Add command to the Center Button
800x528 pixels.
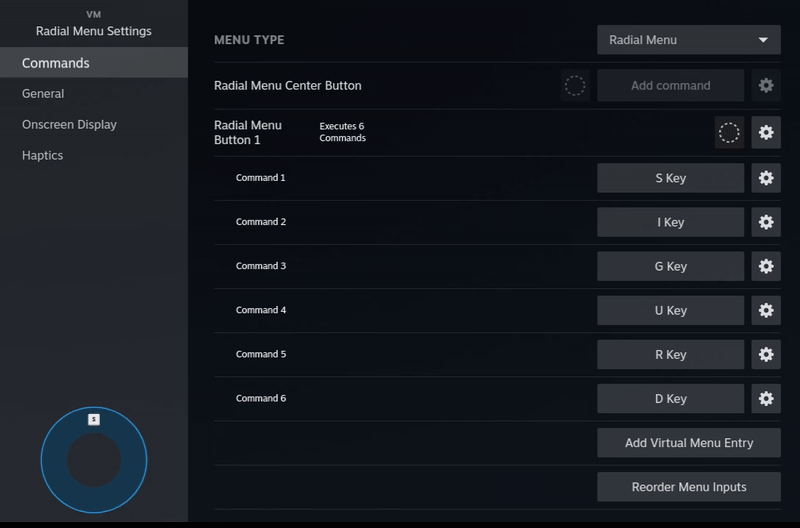click(670, 86)
